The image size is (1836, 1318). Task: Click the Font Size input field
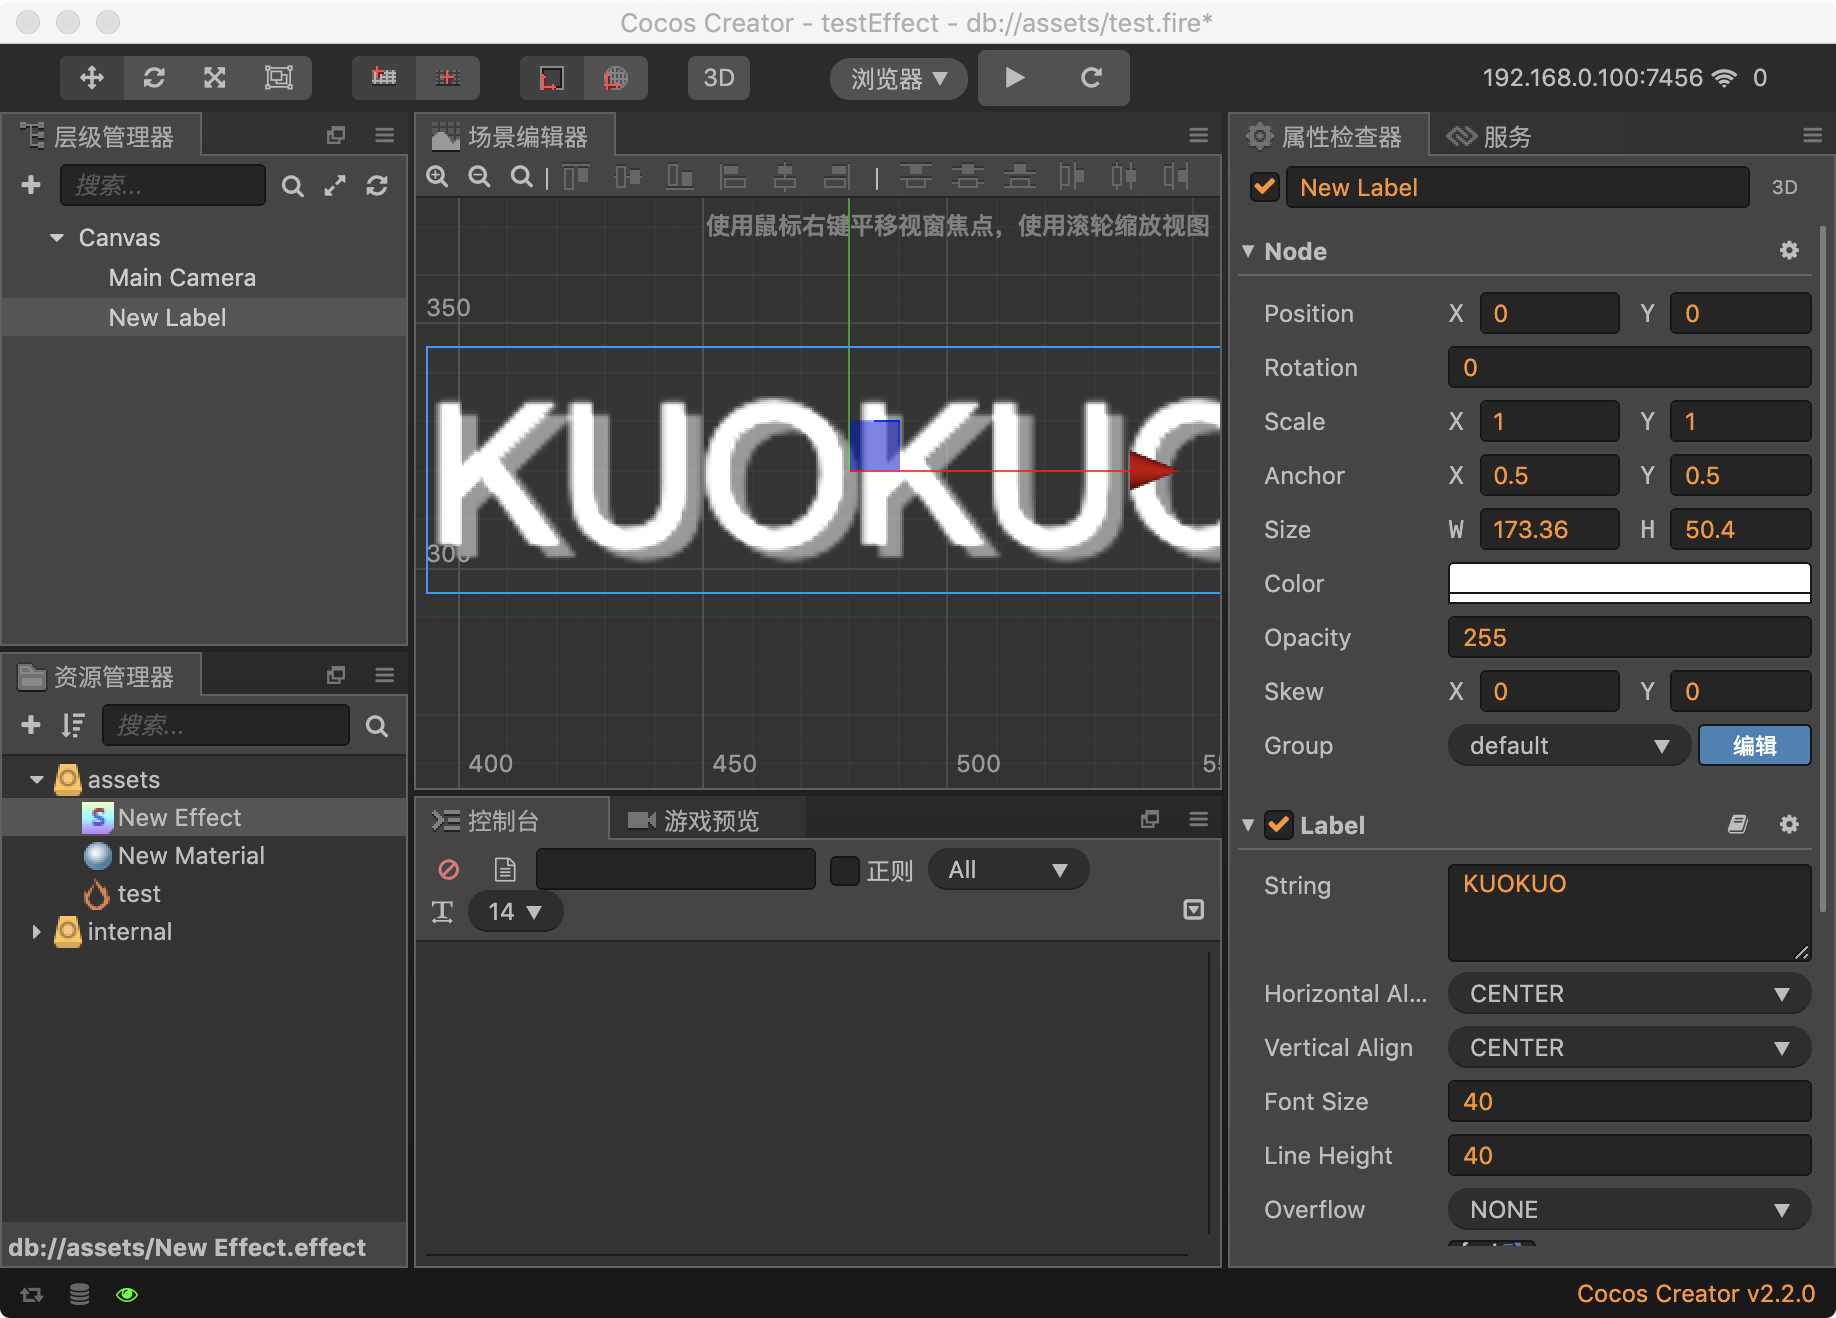(1629, 1102)
